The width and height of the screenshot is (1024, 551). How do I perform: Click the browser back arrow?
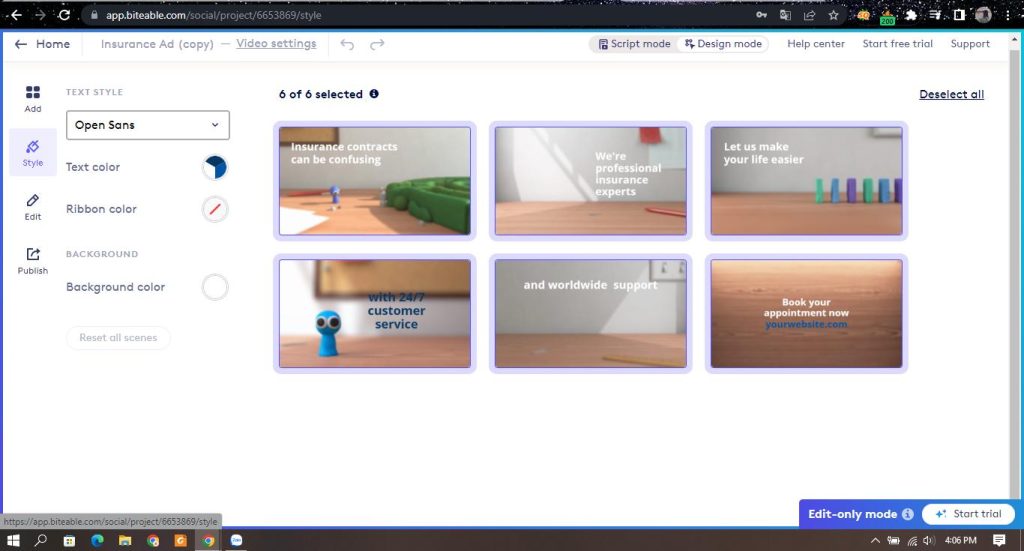pos(16,14)
